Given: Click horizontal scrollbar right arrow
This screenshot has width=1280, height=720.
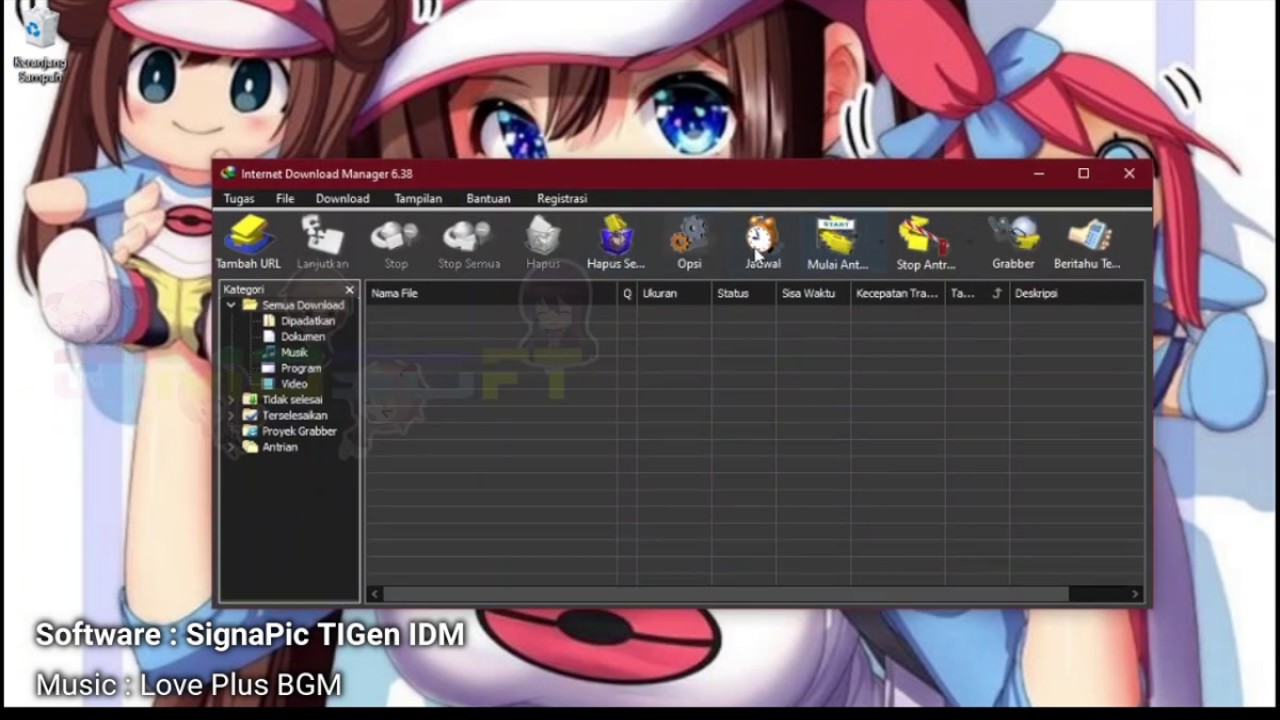Looking at the screenshot, I should tap(1135, 594).
